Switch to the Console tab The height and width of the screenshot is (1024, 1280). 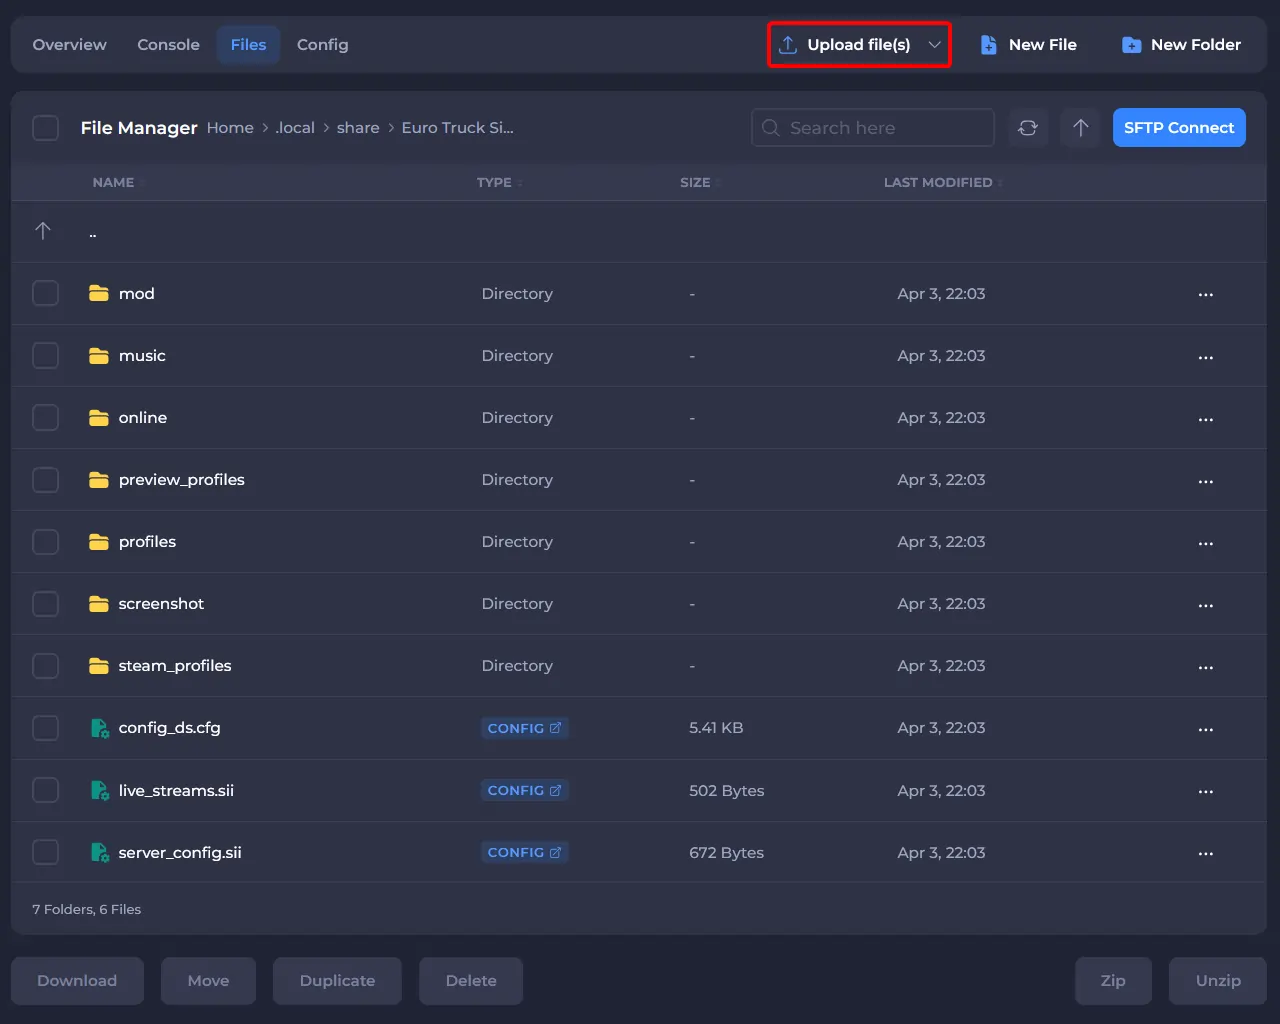coord(168,45)
